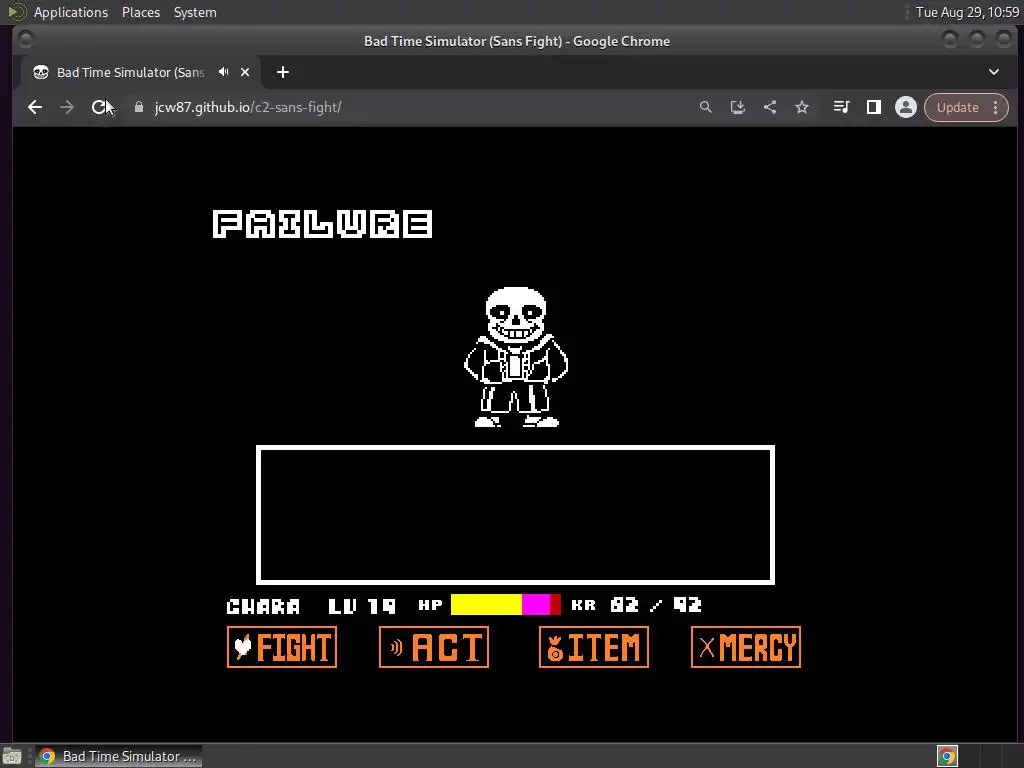
Task: Click the clock Tue Aug 29
Action: [x=967, y=12]
